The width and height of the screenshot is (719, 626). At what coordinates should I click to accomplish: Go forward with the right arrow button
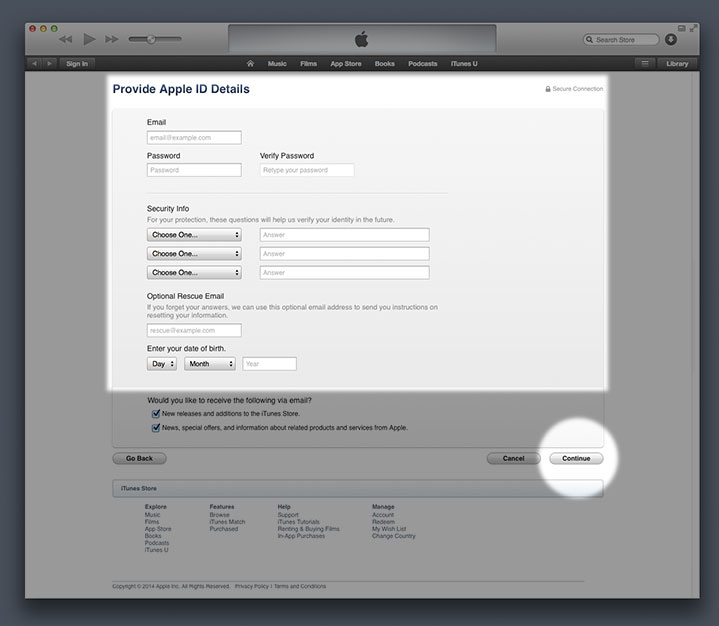coord(49,63)
